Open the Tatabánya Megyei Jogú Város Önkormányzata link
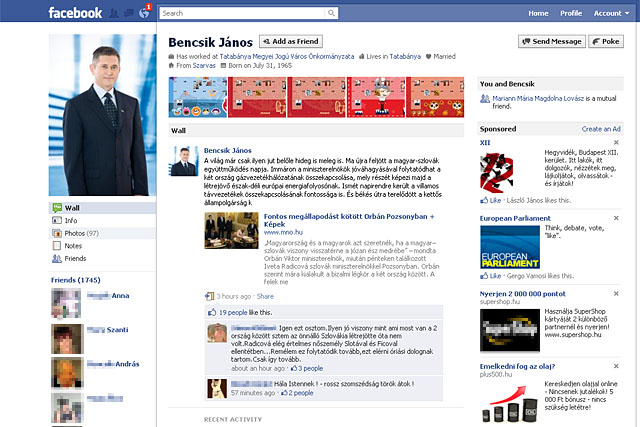Viewport: 640px width, 427px height. coord(287,56)
